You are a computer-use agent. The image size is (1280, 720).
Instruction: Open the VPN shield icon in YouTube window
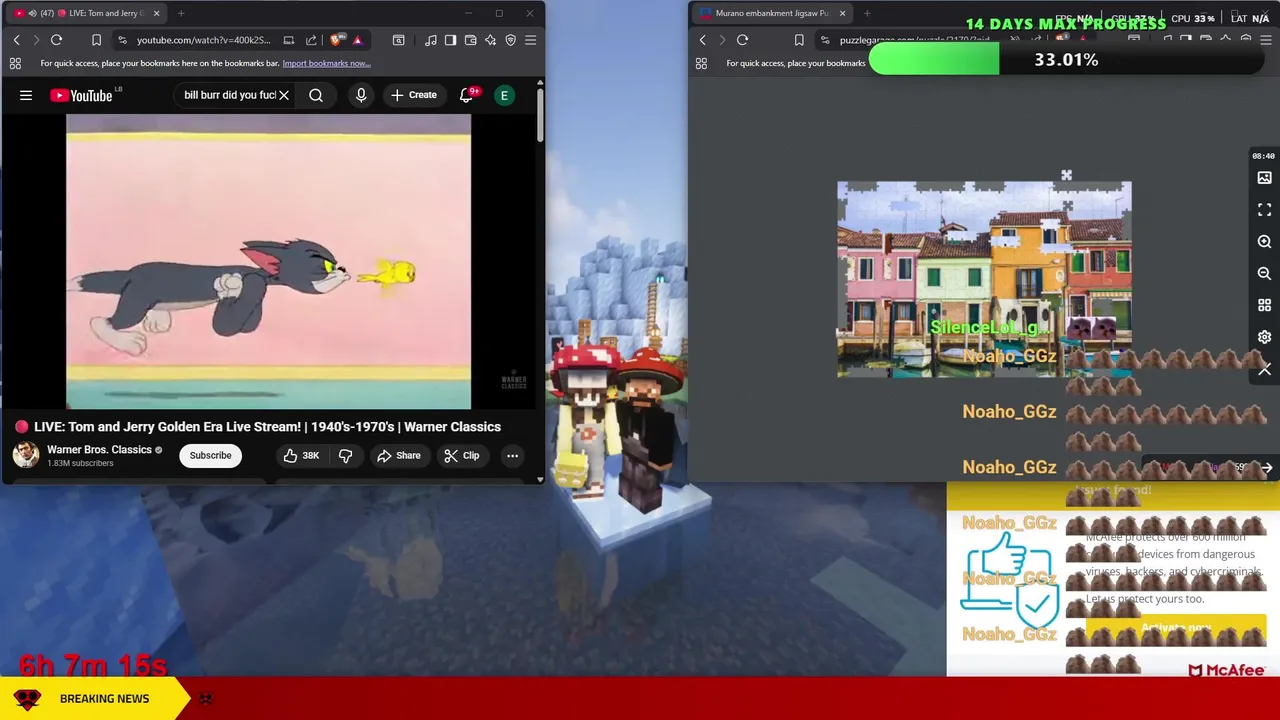pos(510,40)
